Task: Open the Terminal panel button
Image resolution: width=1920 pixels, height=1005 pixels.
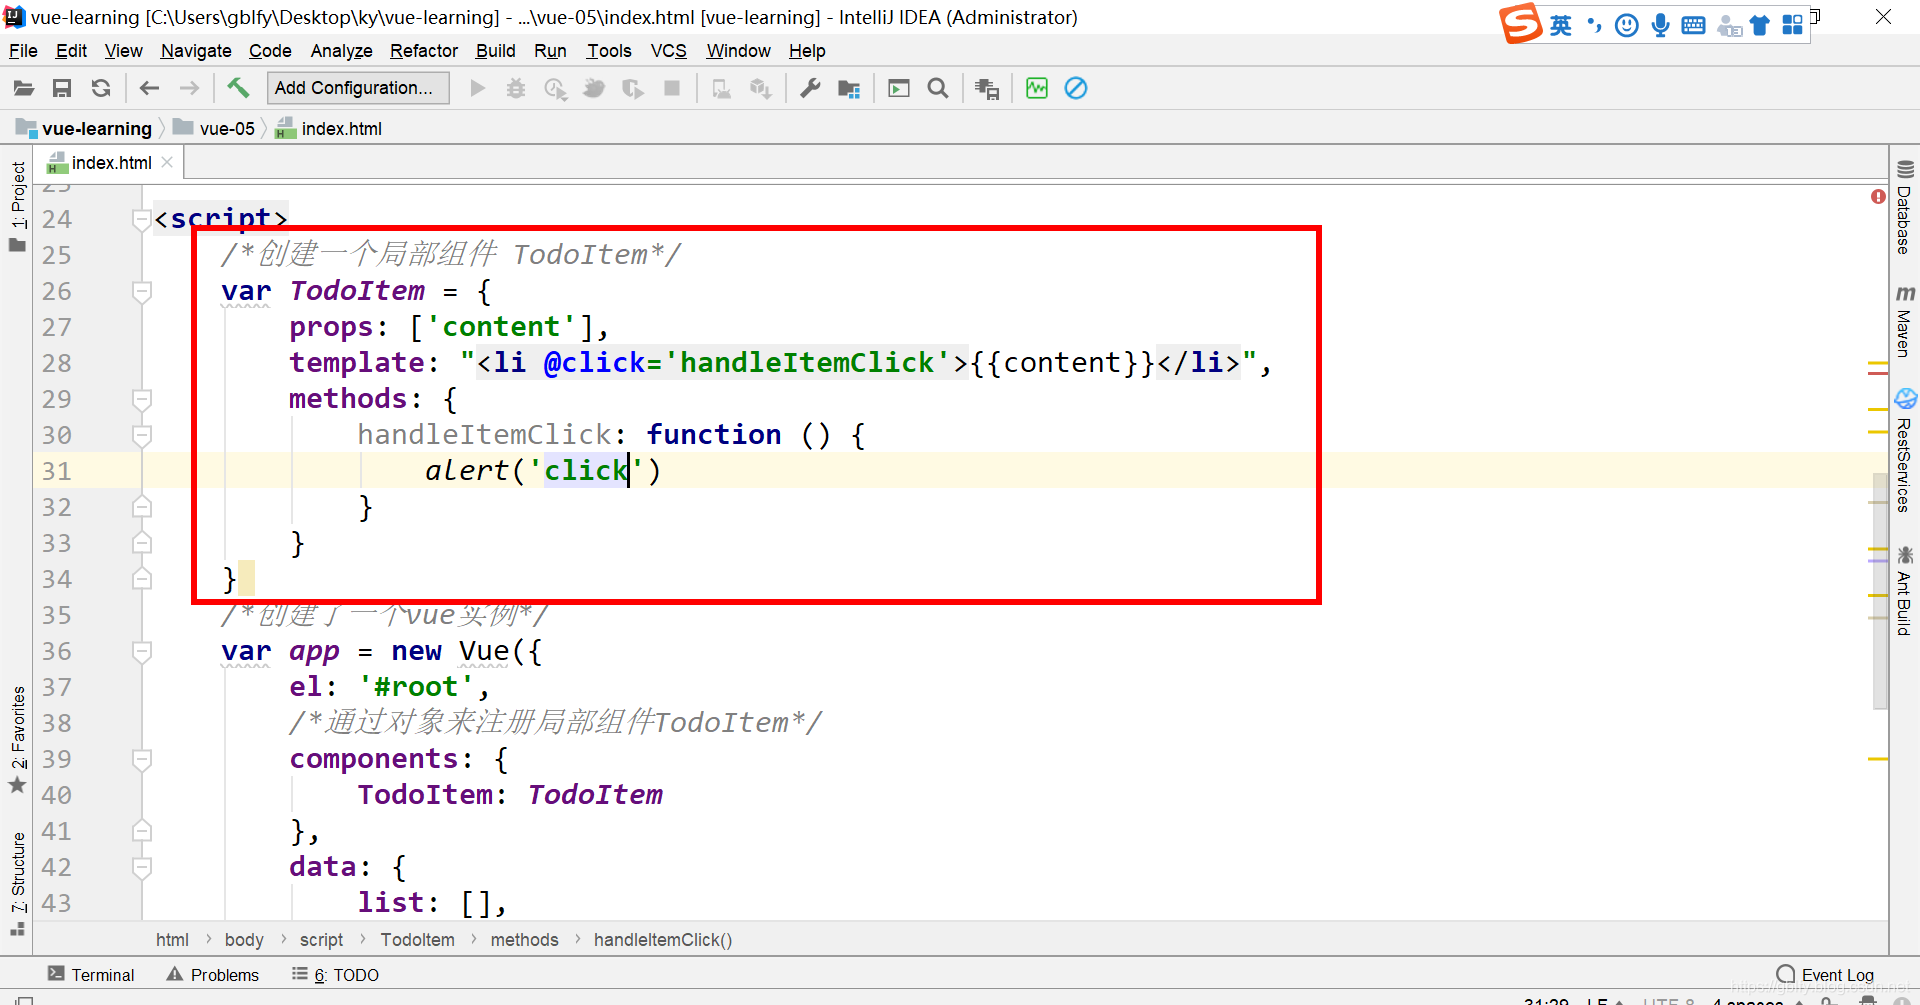Action: (91, 975)
